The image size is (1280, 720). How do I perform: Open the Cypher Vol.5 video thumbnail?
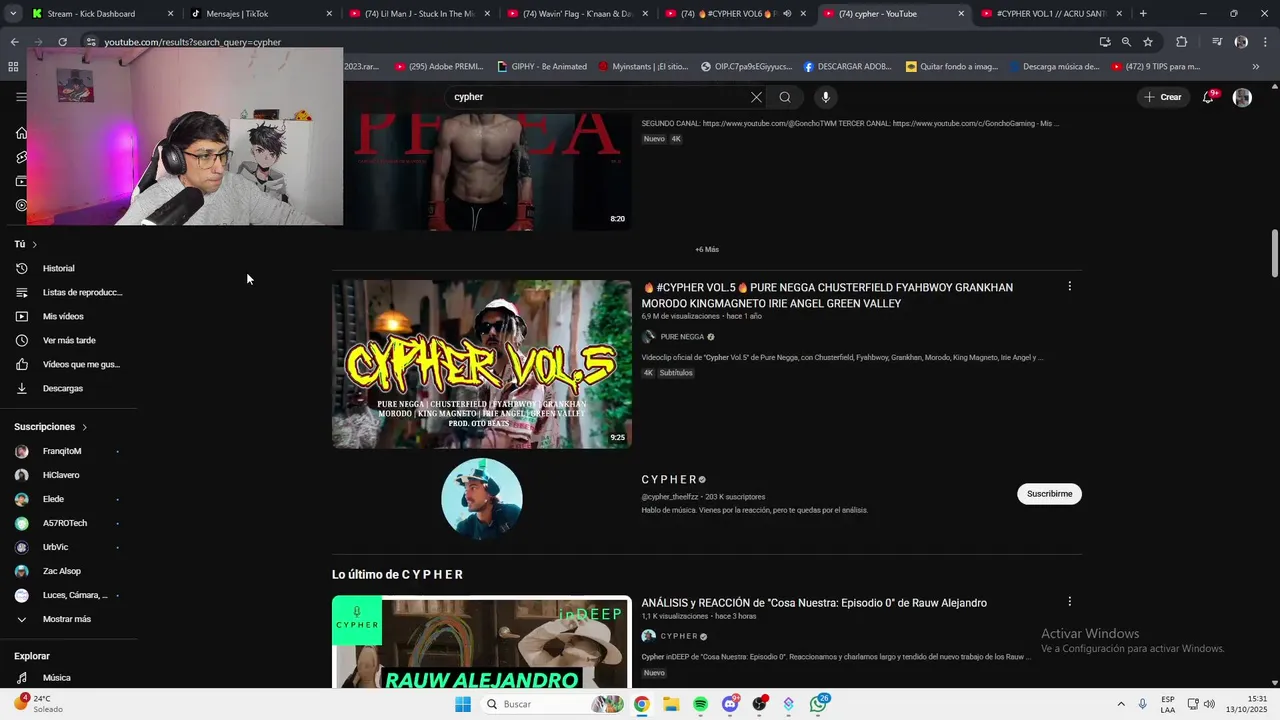(x=482, y=364)
